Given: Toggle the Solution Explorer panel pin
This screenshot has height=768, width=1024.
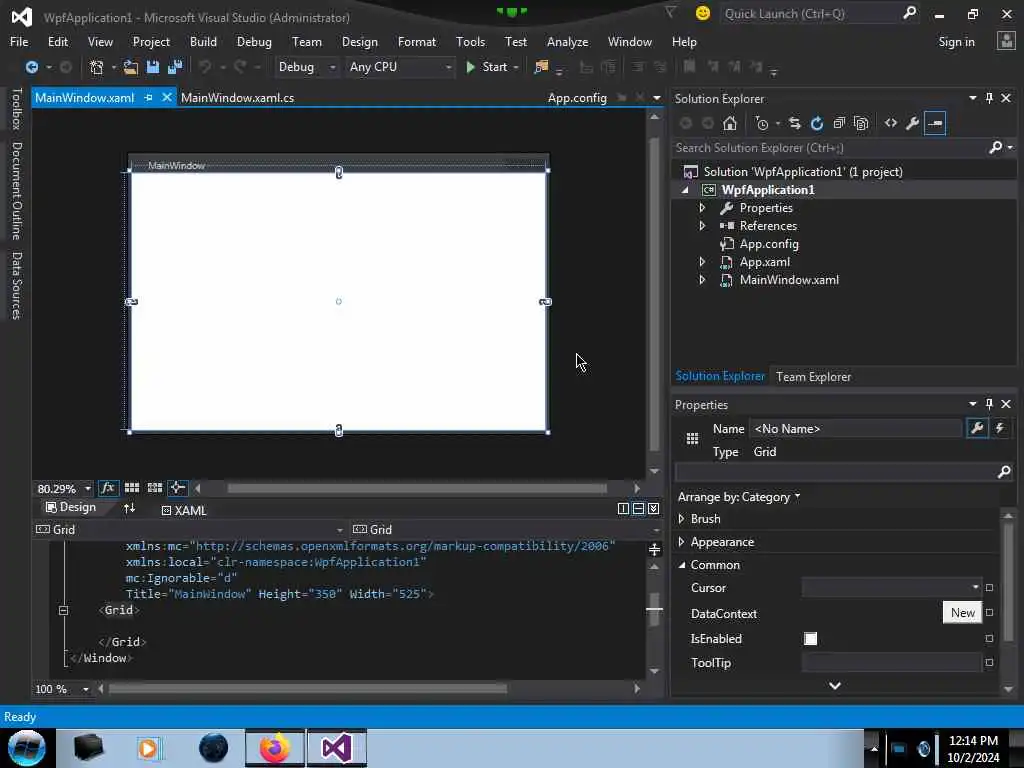Looking at the screenshot, I should [x=989, y=98].
